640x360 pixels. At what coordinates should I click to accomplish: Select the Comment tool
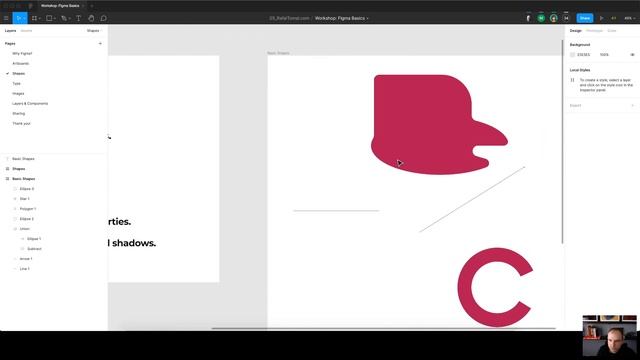pyautogui.click(x=104, y=18)
